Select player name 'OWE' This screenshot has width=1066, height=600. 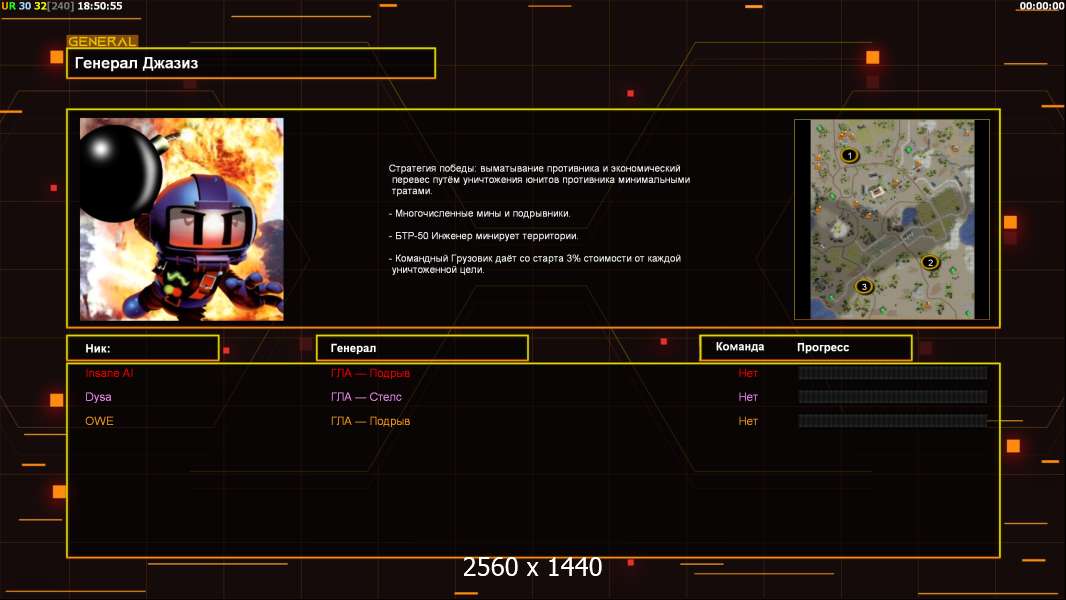click(x=99, y=421)
